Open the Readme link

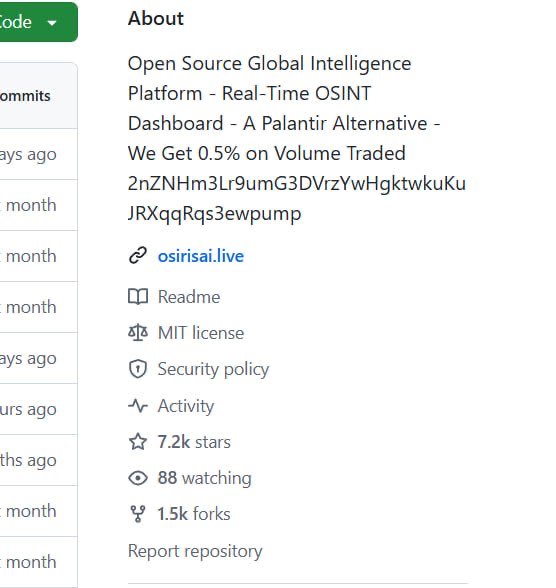[x=189, y=297]
